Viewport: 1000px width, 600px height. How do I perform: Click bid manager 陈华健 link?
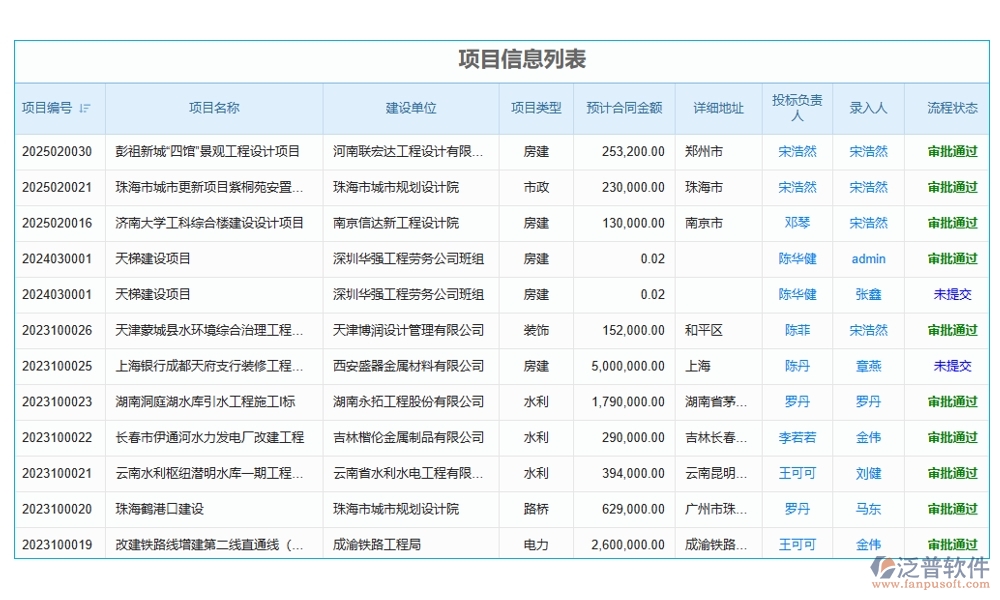tap(797, 259)
